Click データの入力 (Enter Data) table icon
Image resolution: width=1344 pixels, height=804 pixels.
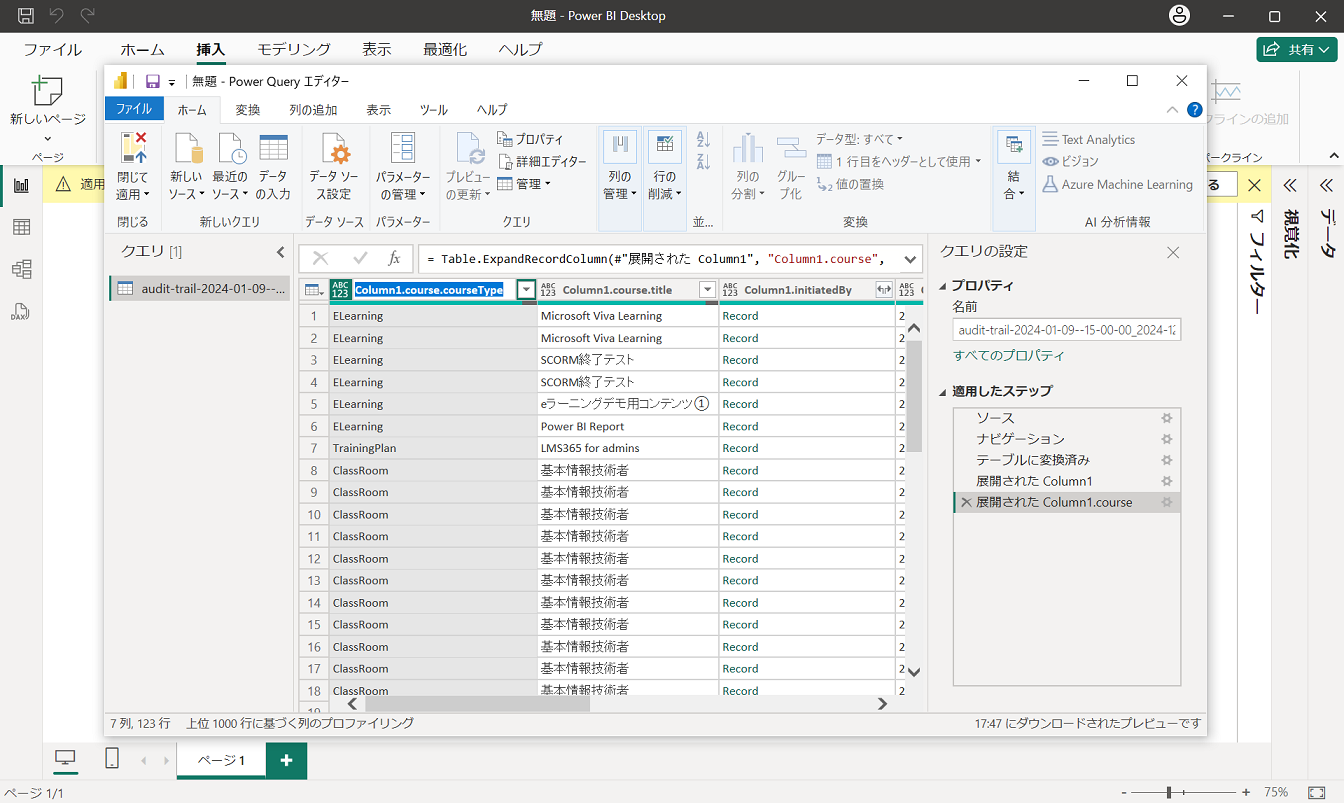pos(273,148)
